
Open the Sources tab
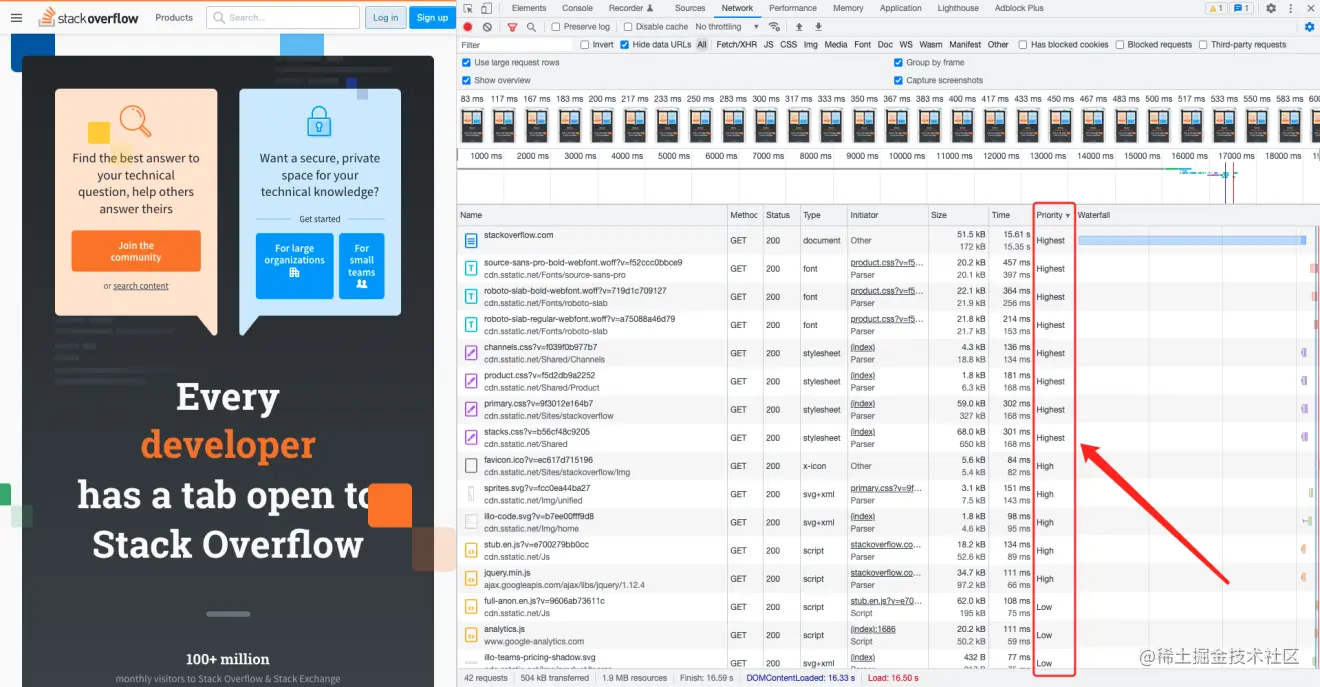coord(690,8)
